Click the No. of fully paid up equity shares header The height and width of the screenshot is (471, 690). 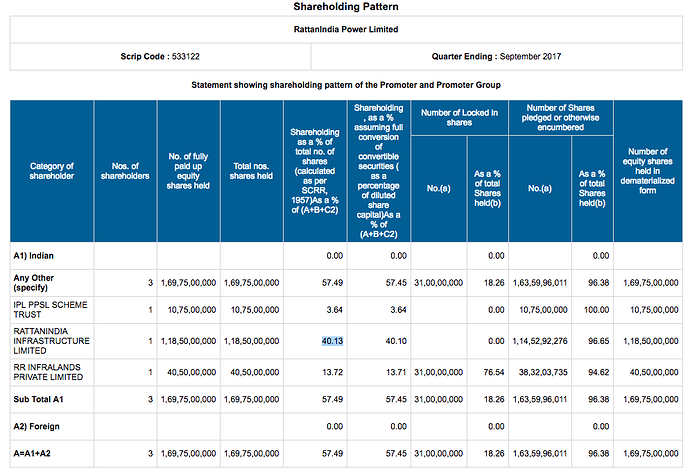[x=188, y=171]
